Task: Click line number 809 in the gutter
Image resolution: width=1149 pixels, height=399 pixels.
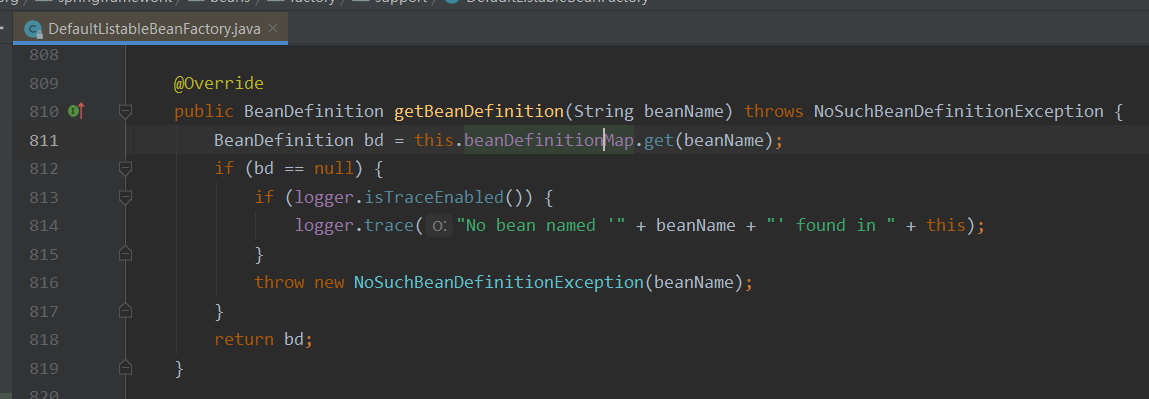Action: [x=45, y=83]
